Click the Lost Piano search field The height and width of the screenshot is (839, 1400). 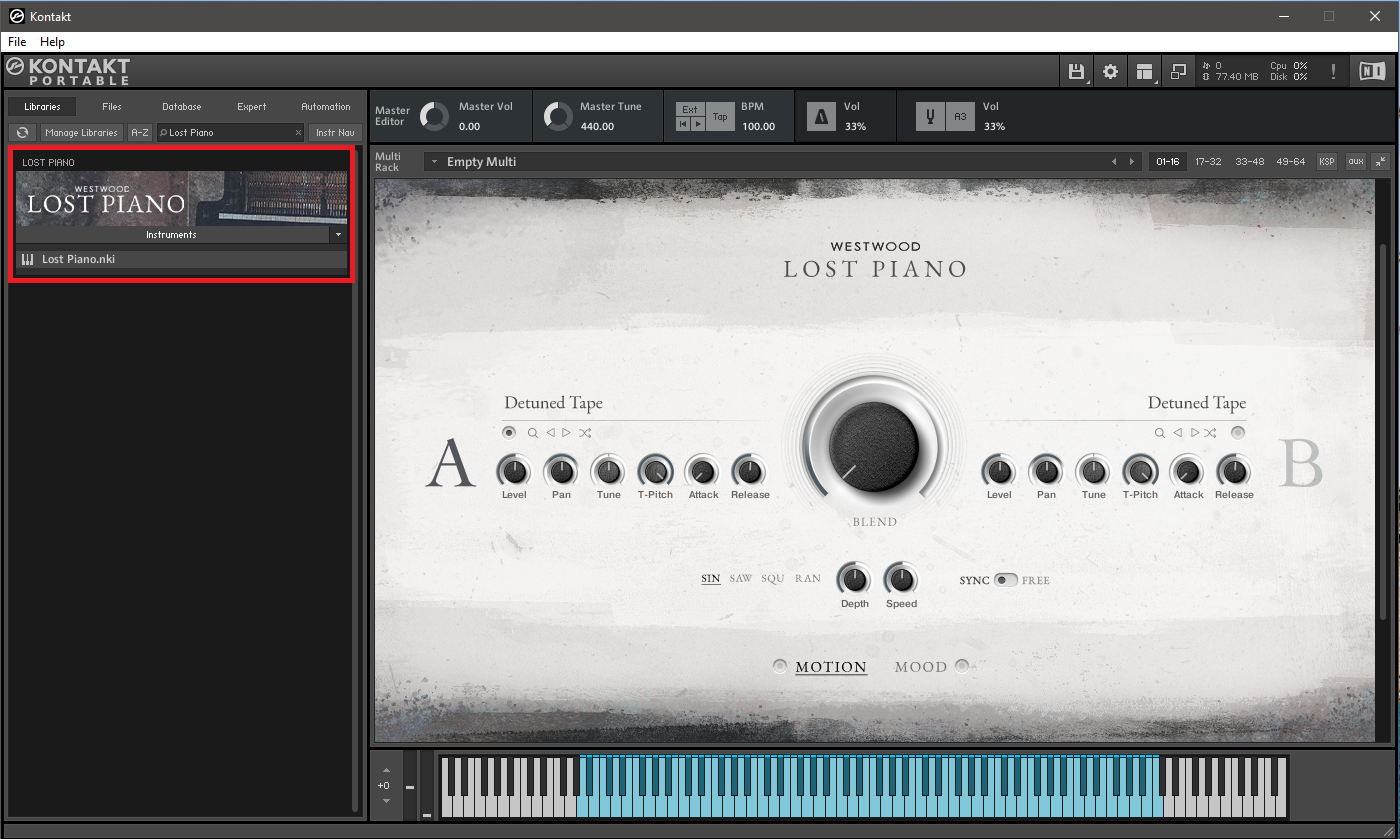[230, 132]
